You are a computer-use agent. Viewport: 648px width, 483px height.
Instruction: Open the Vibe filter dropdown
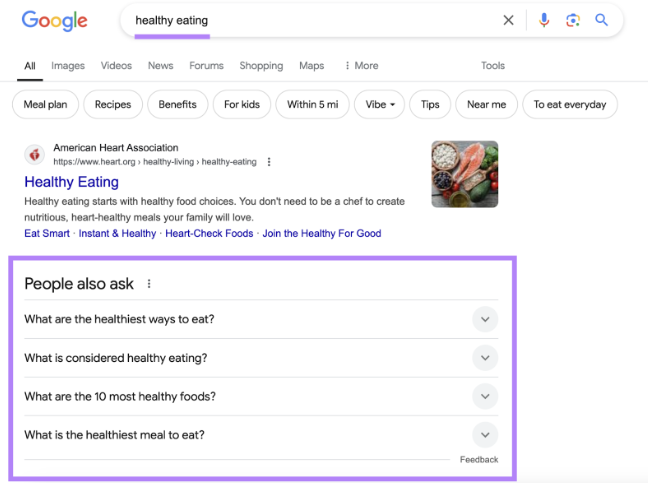click(x=379, y=105)
